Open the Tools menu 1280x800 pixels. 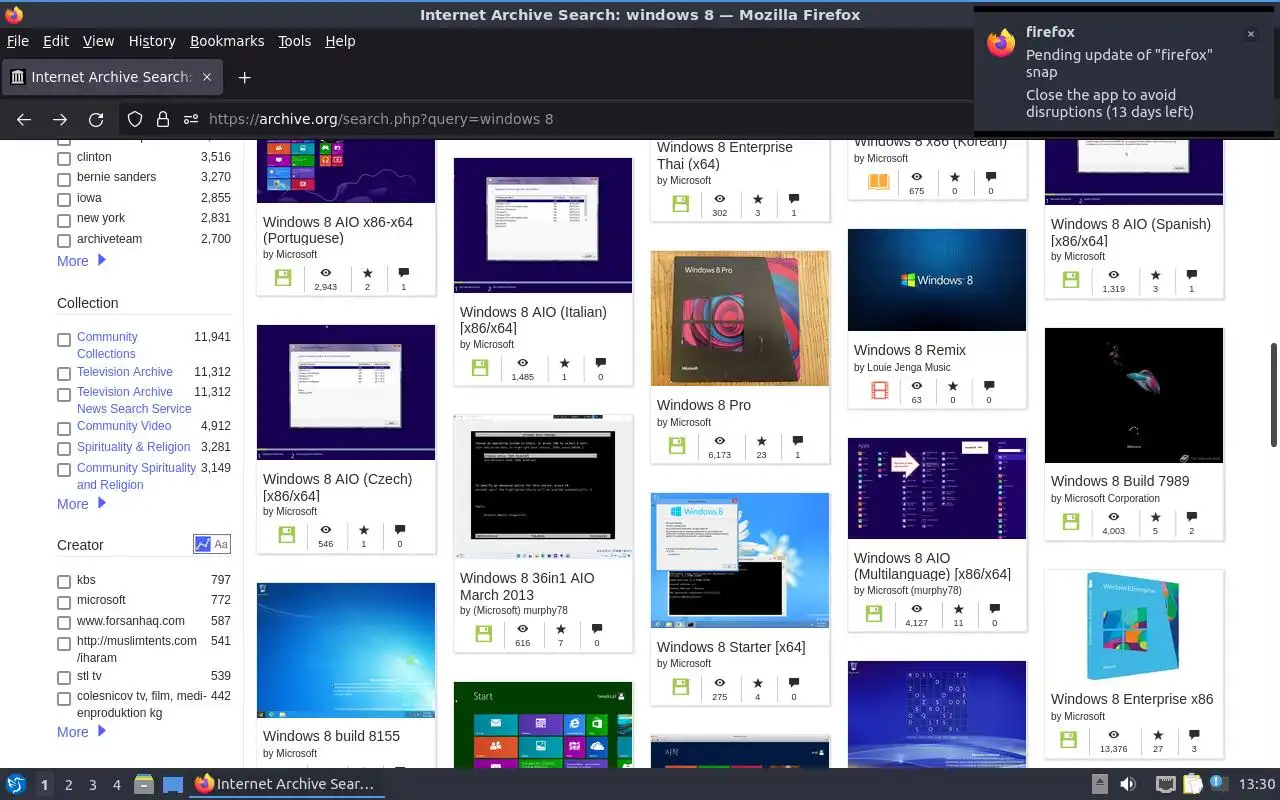coord(295,41)
